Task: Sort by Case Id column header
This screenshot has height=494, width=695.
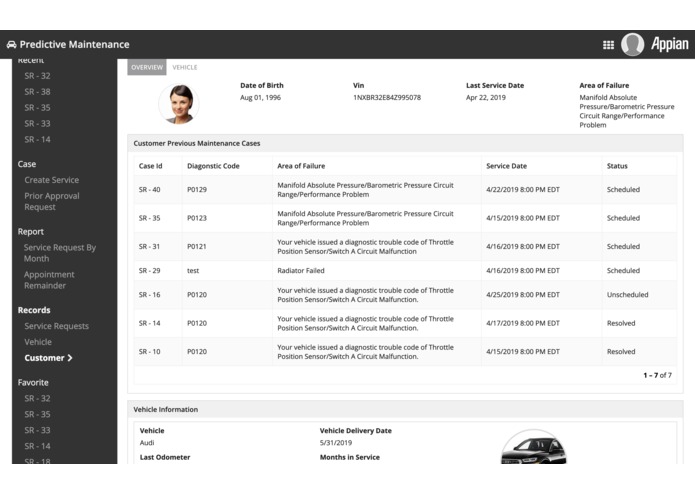Action: click(150, 166)
